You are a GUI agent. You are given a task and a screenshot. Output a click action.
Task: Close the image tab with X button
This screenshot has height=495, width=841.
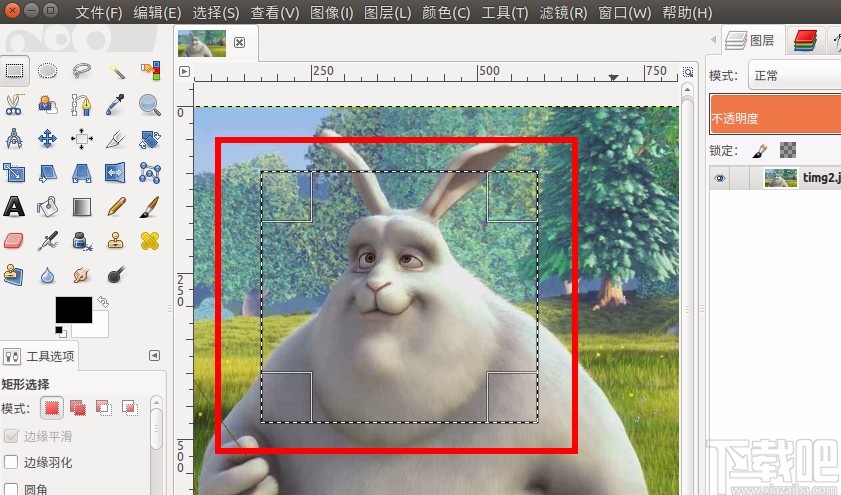coord(240,42)
